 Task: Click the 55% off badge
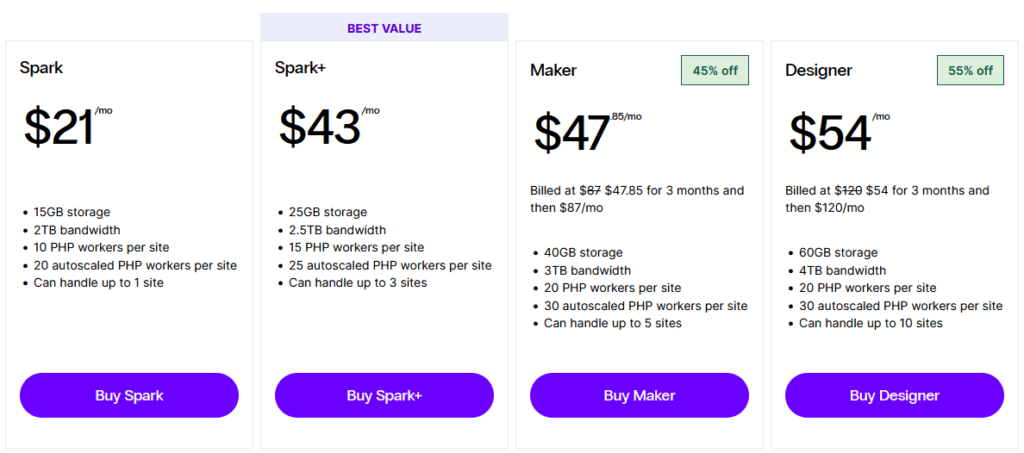click(x=970, y=70)
